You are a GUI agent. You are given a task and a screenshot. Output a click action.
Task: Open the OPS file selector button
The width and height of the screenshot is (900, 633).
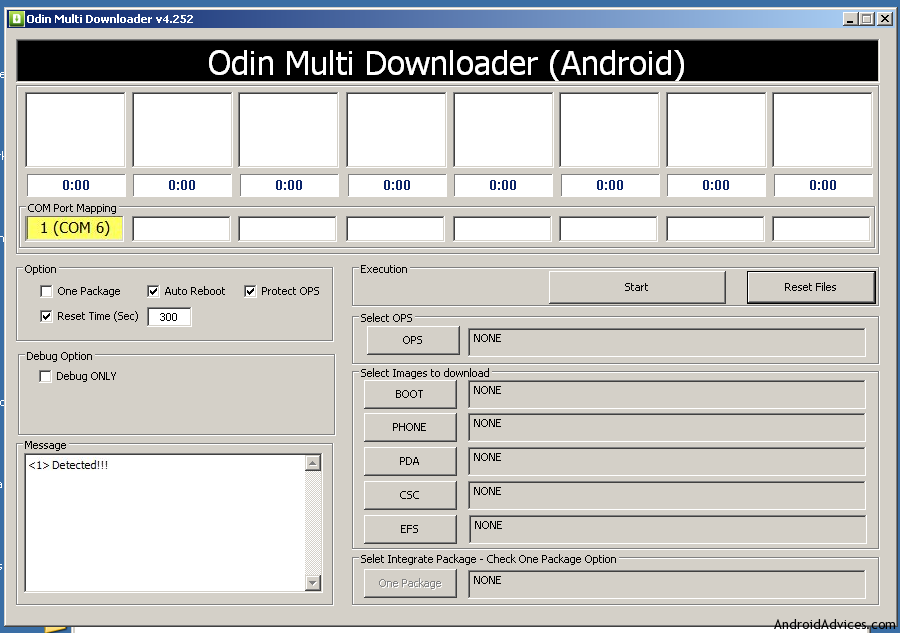tap(413, 340)
